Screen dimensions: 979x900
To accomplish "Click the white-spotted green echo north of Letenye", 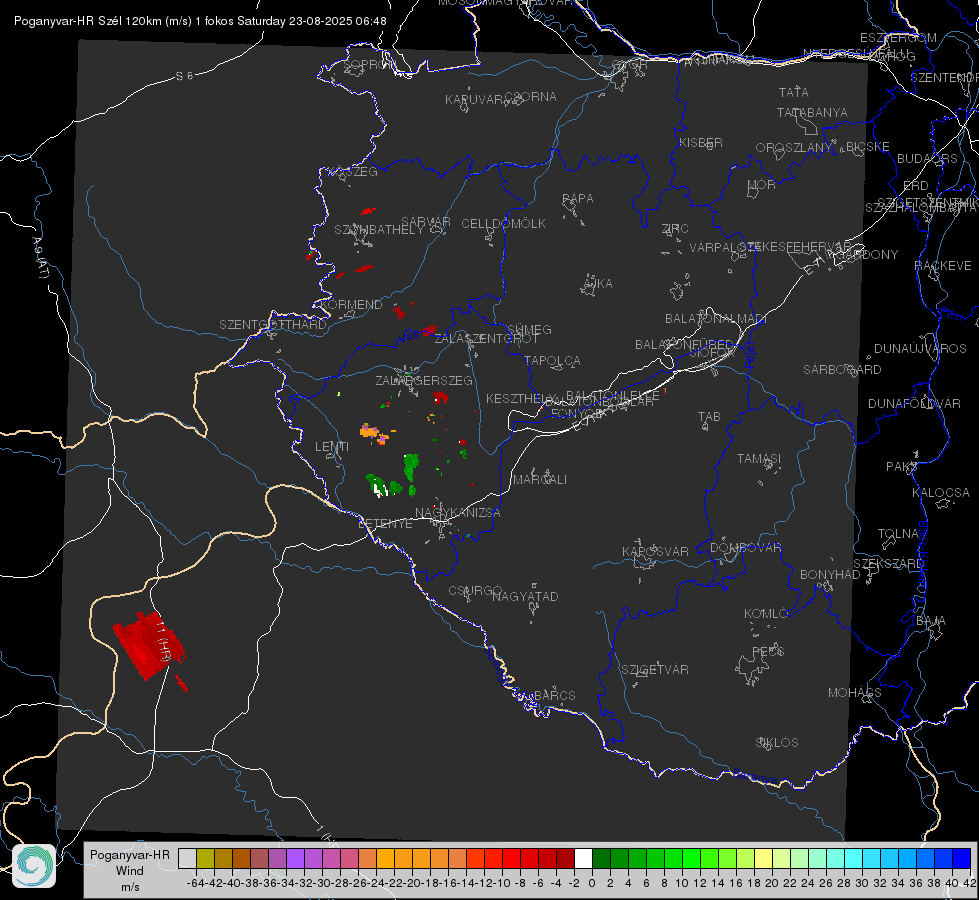I will click(377, 485).
